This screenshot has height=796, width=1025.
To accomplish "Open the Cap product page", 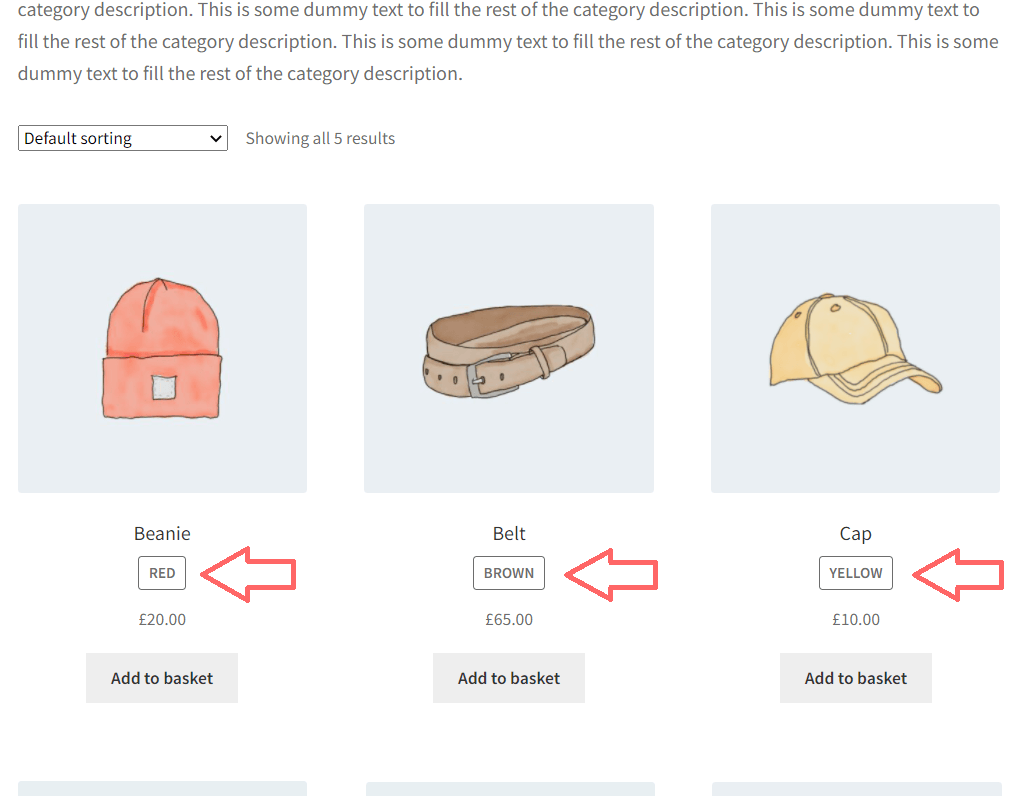I will 855,533.
